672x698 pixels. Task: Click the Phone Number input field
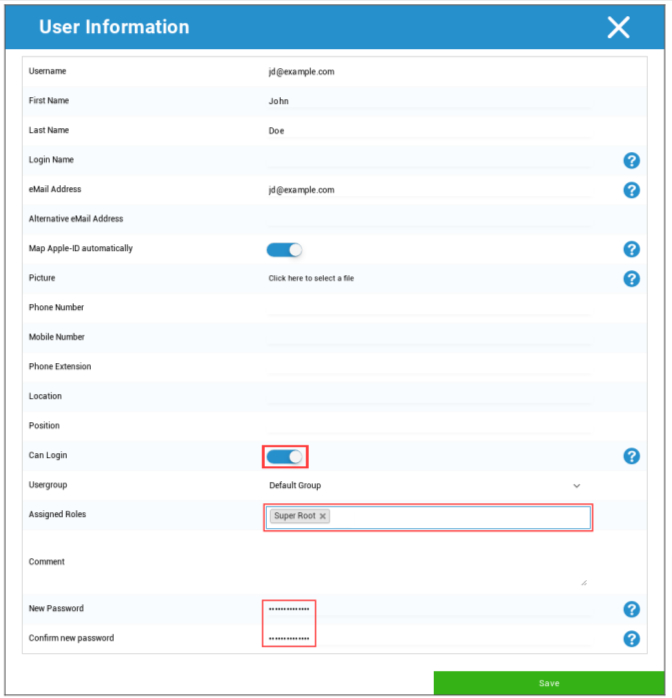428,308
